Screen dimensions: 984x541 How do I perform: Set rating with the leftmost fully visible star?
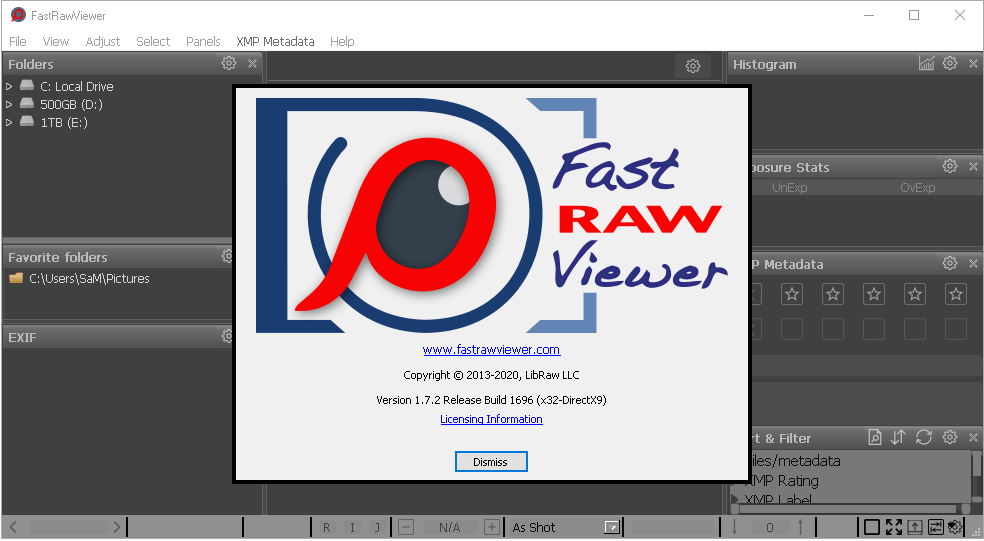pyautogui.click(x=792, y=294)
